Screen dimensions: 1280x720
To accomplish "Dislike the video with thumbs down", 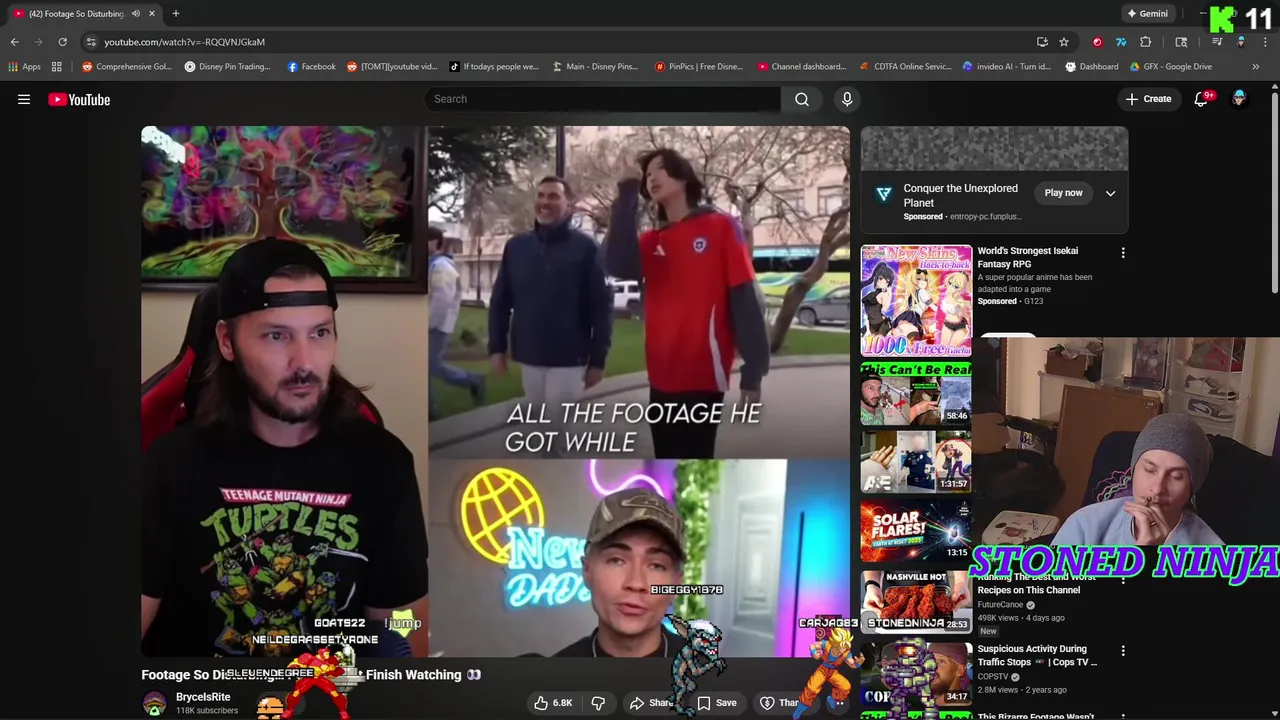I will coord(598,703).
